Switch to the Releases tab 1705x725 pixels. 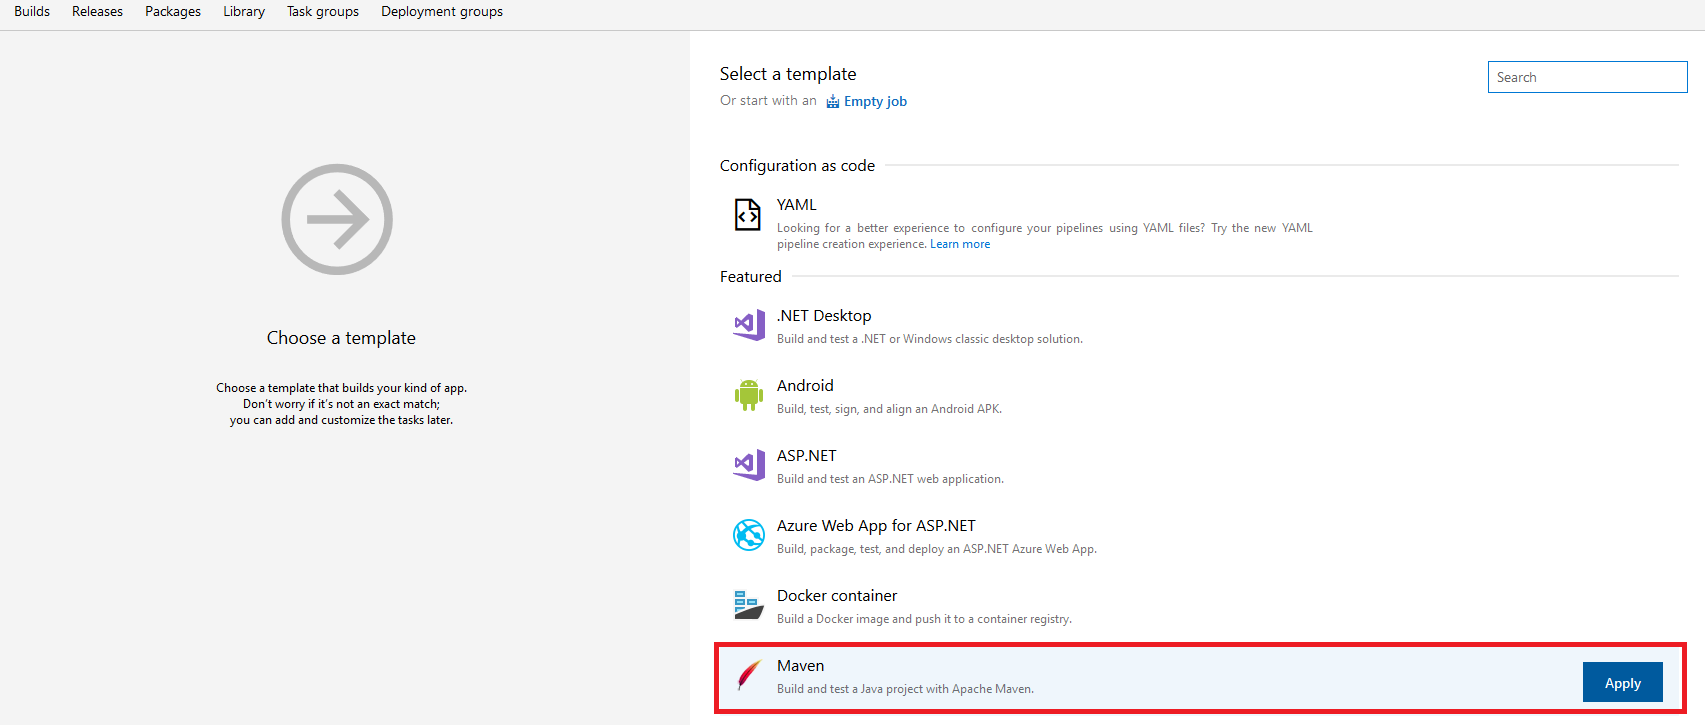[97, 12]
